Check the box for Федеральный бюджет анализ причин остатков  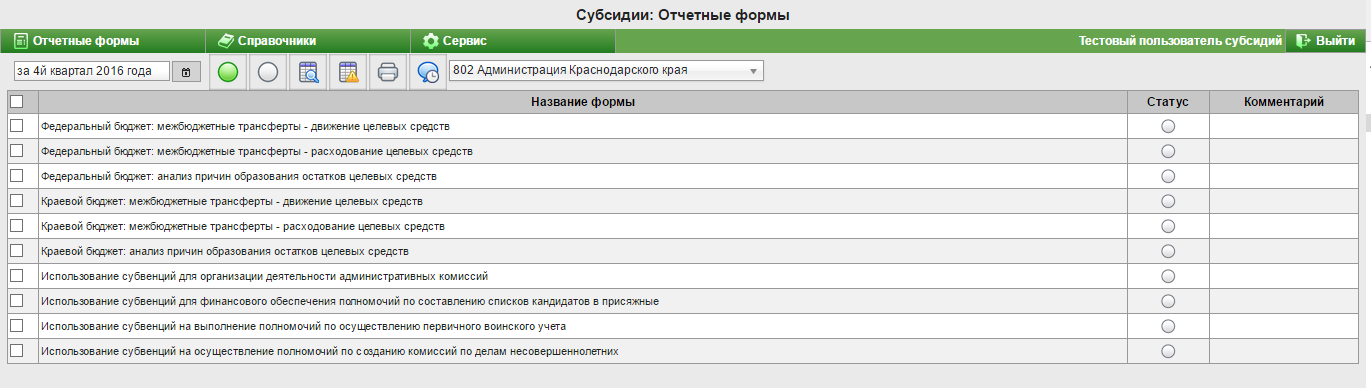16,176
